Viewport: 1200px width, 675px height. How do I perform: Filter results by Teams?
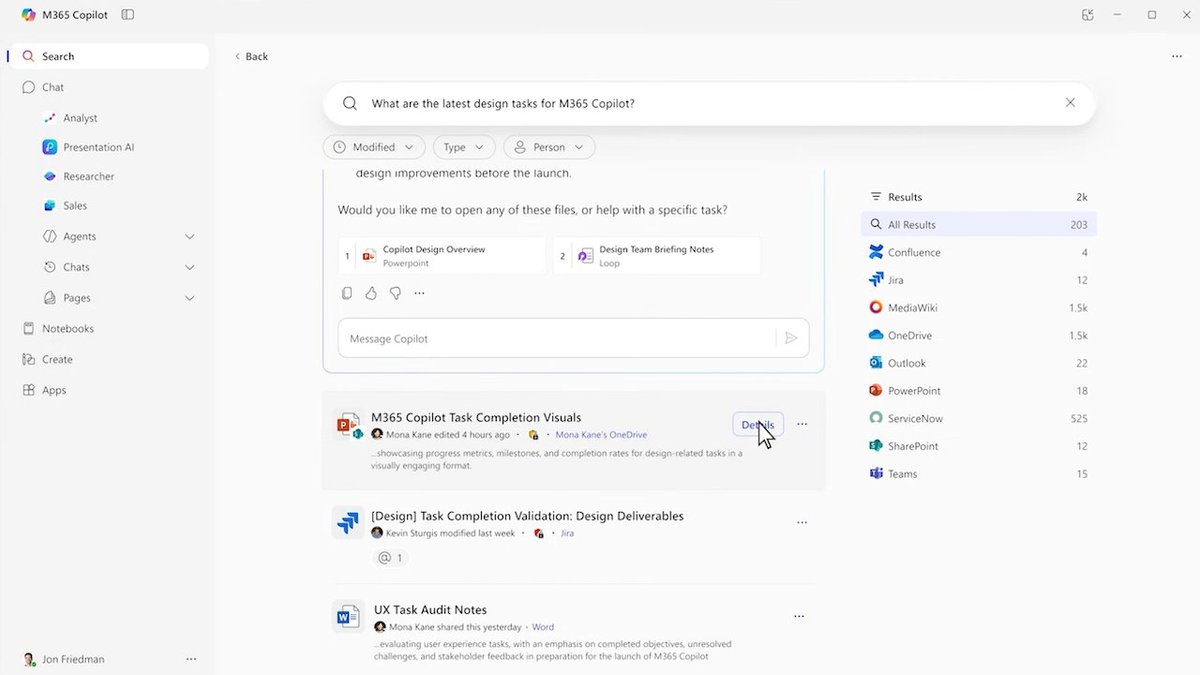point(979,474)
